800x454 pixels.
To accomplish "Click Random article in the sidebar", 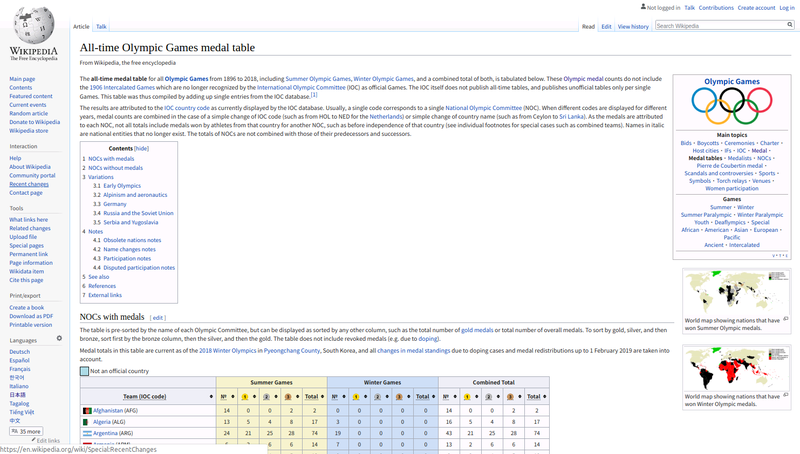I will (x=29, y=113).
